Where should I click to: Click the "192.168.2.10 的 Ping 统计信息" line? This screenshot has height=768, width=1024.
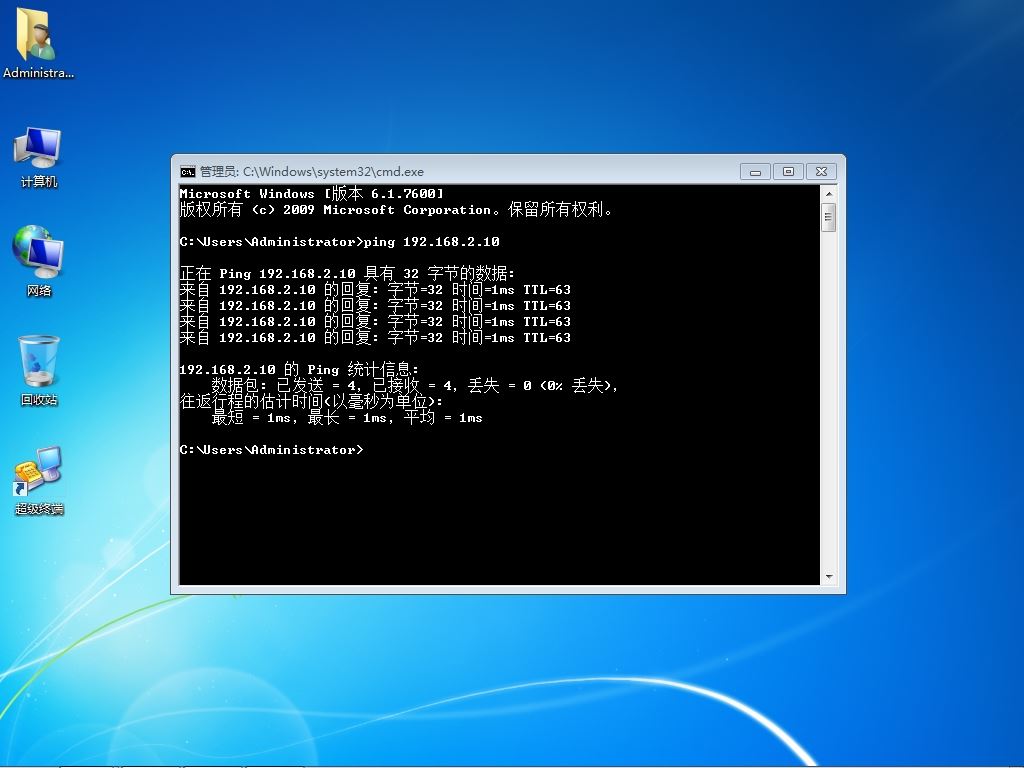tap(299, 370)
